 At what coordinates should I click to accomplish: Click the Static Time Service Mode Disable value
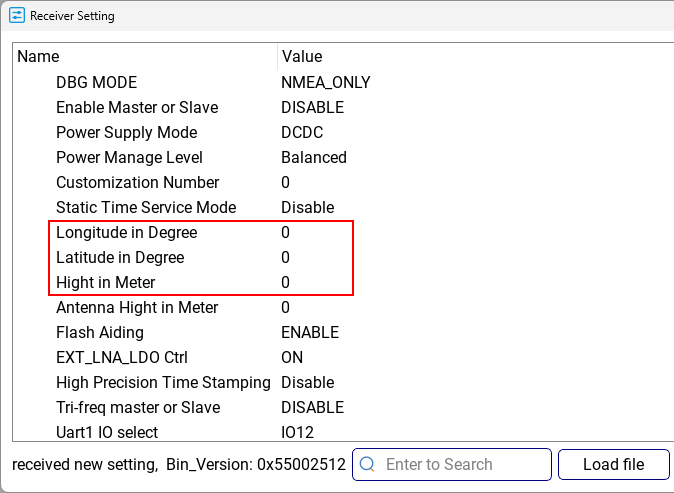tap(307, 207)
